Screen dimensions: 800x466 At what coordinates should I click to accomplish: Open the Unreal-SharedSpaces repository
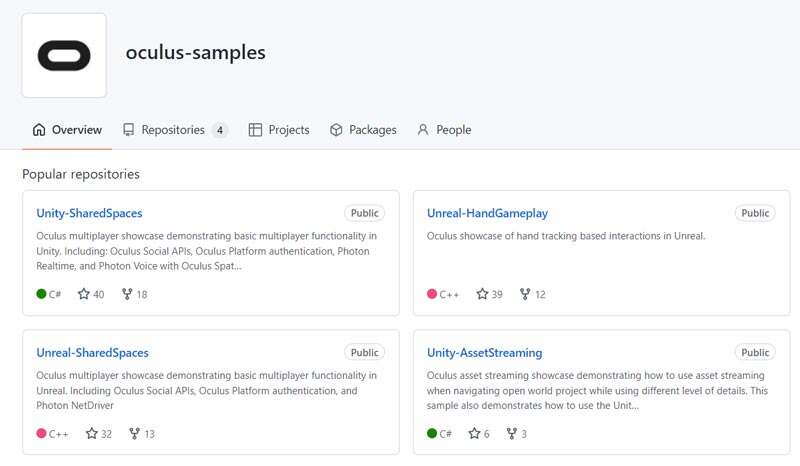click(92, 353)
